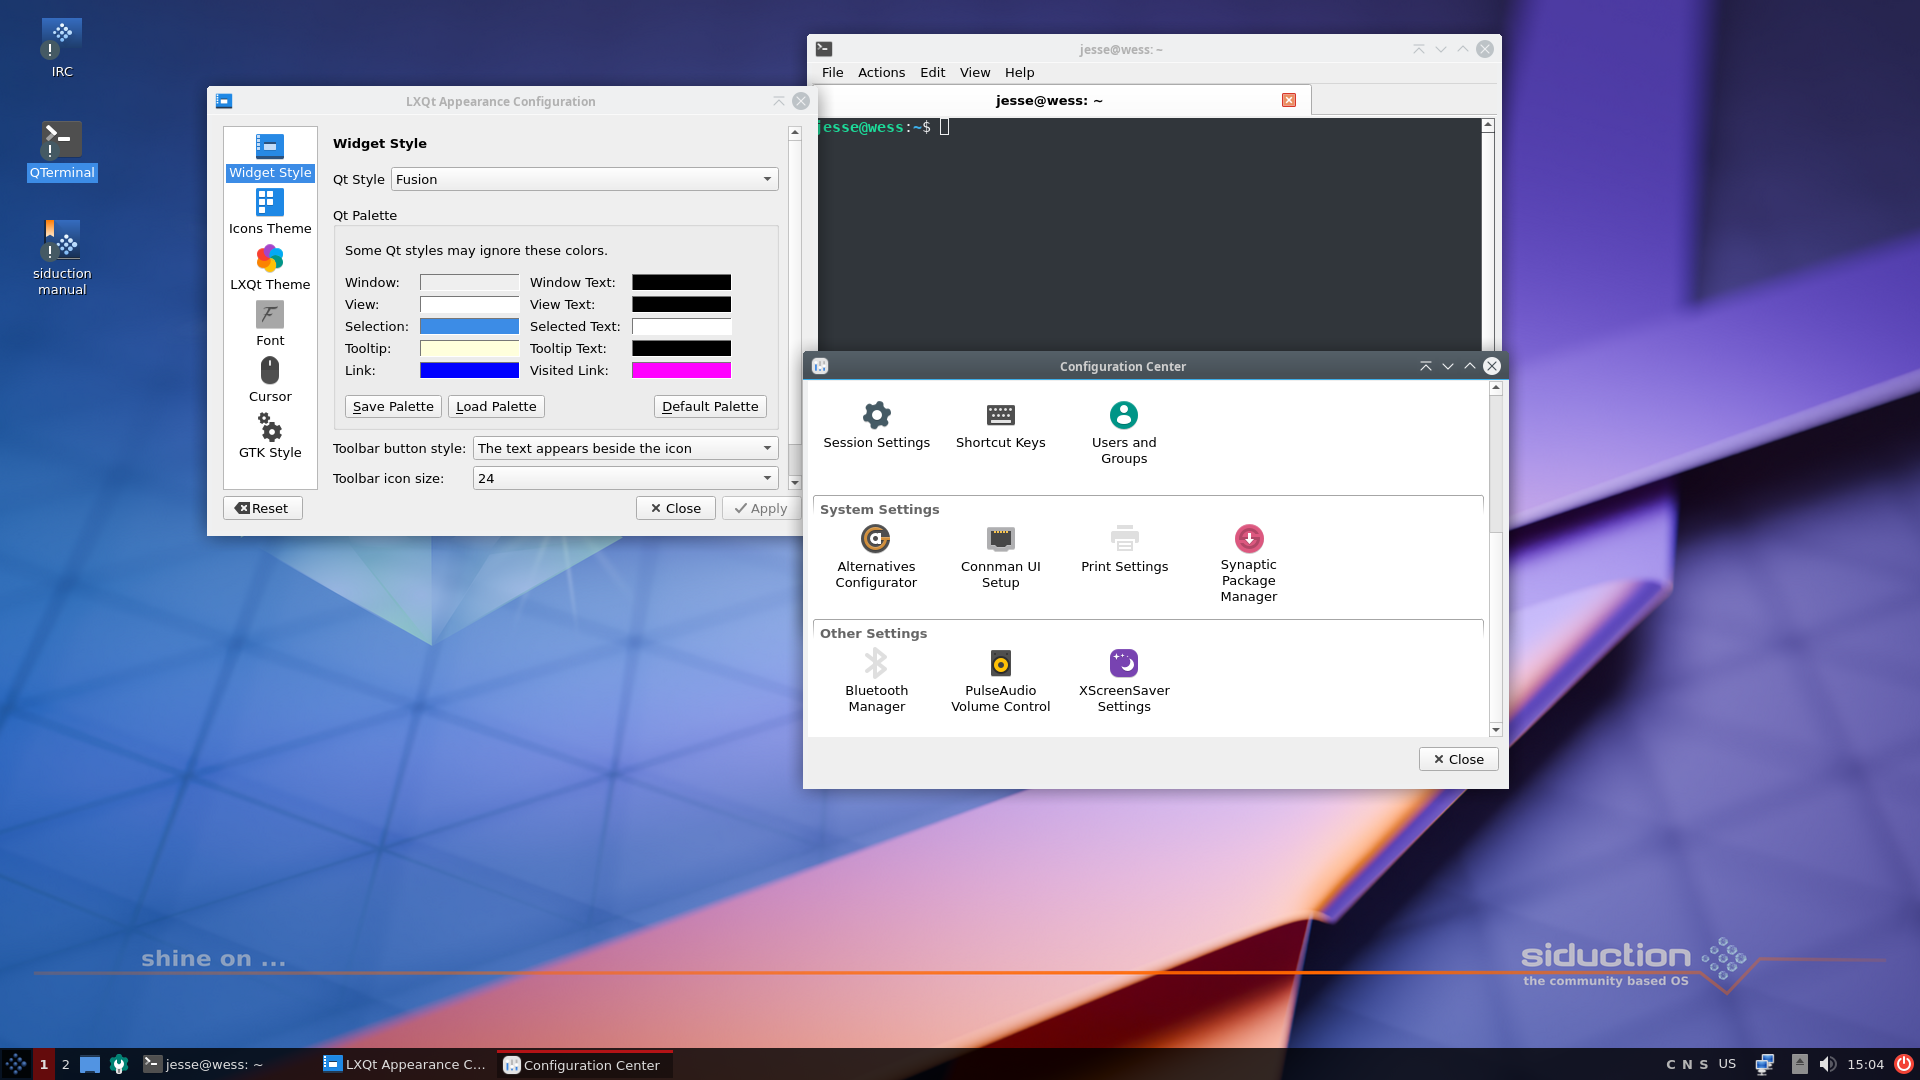Open View menu in terminal
The image size is (1920, 1080).
tap(974, 72)
